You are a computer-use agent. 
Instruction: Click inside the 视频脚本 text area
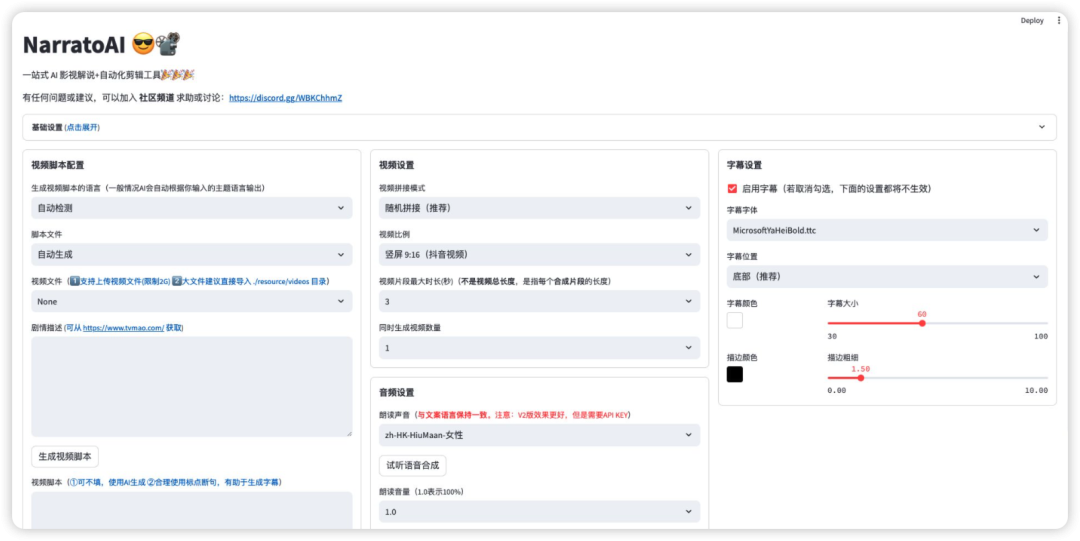(x=191, y=511)
